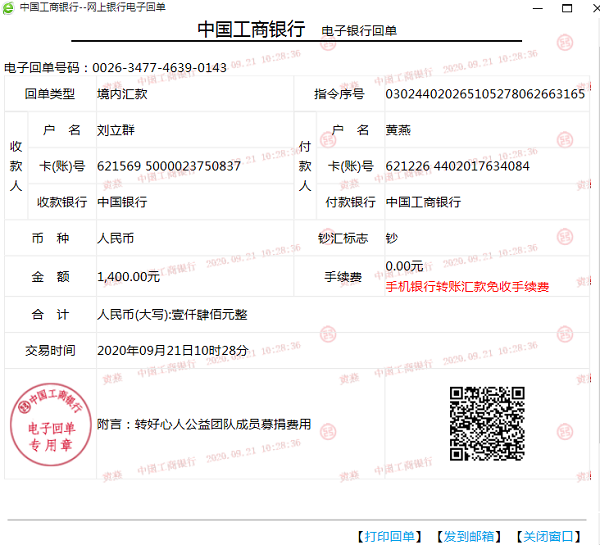Click payee name 刘立群

(116, 130)
